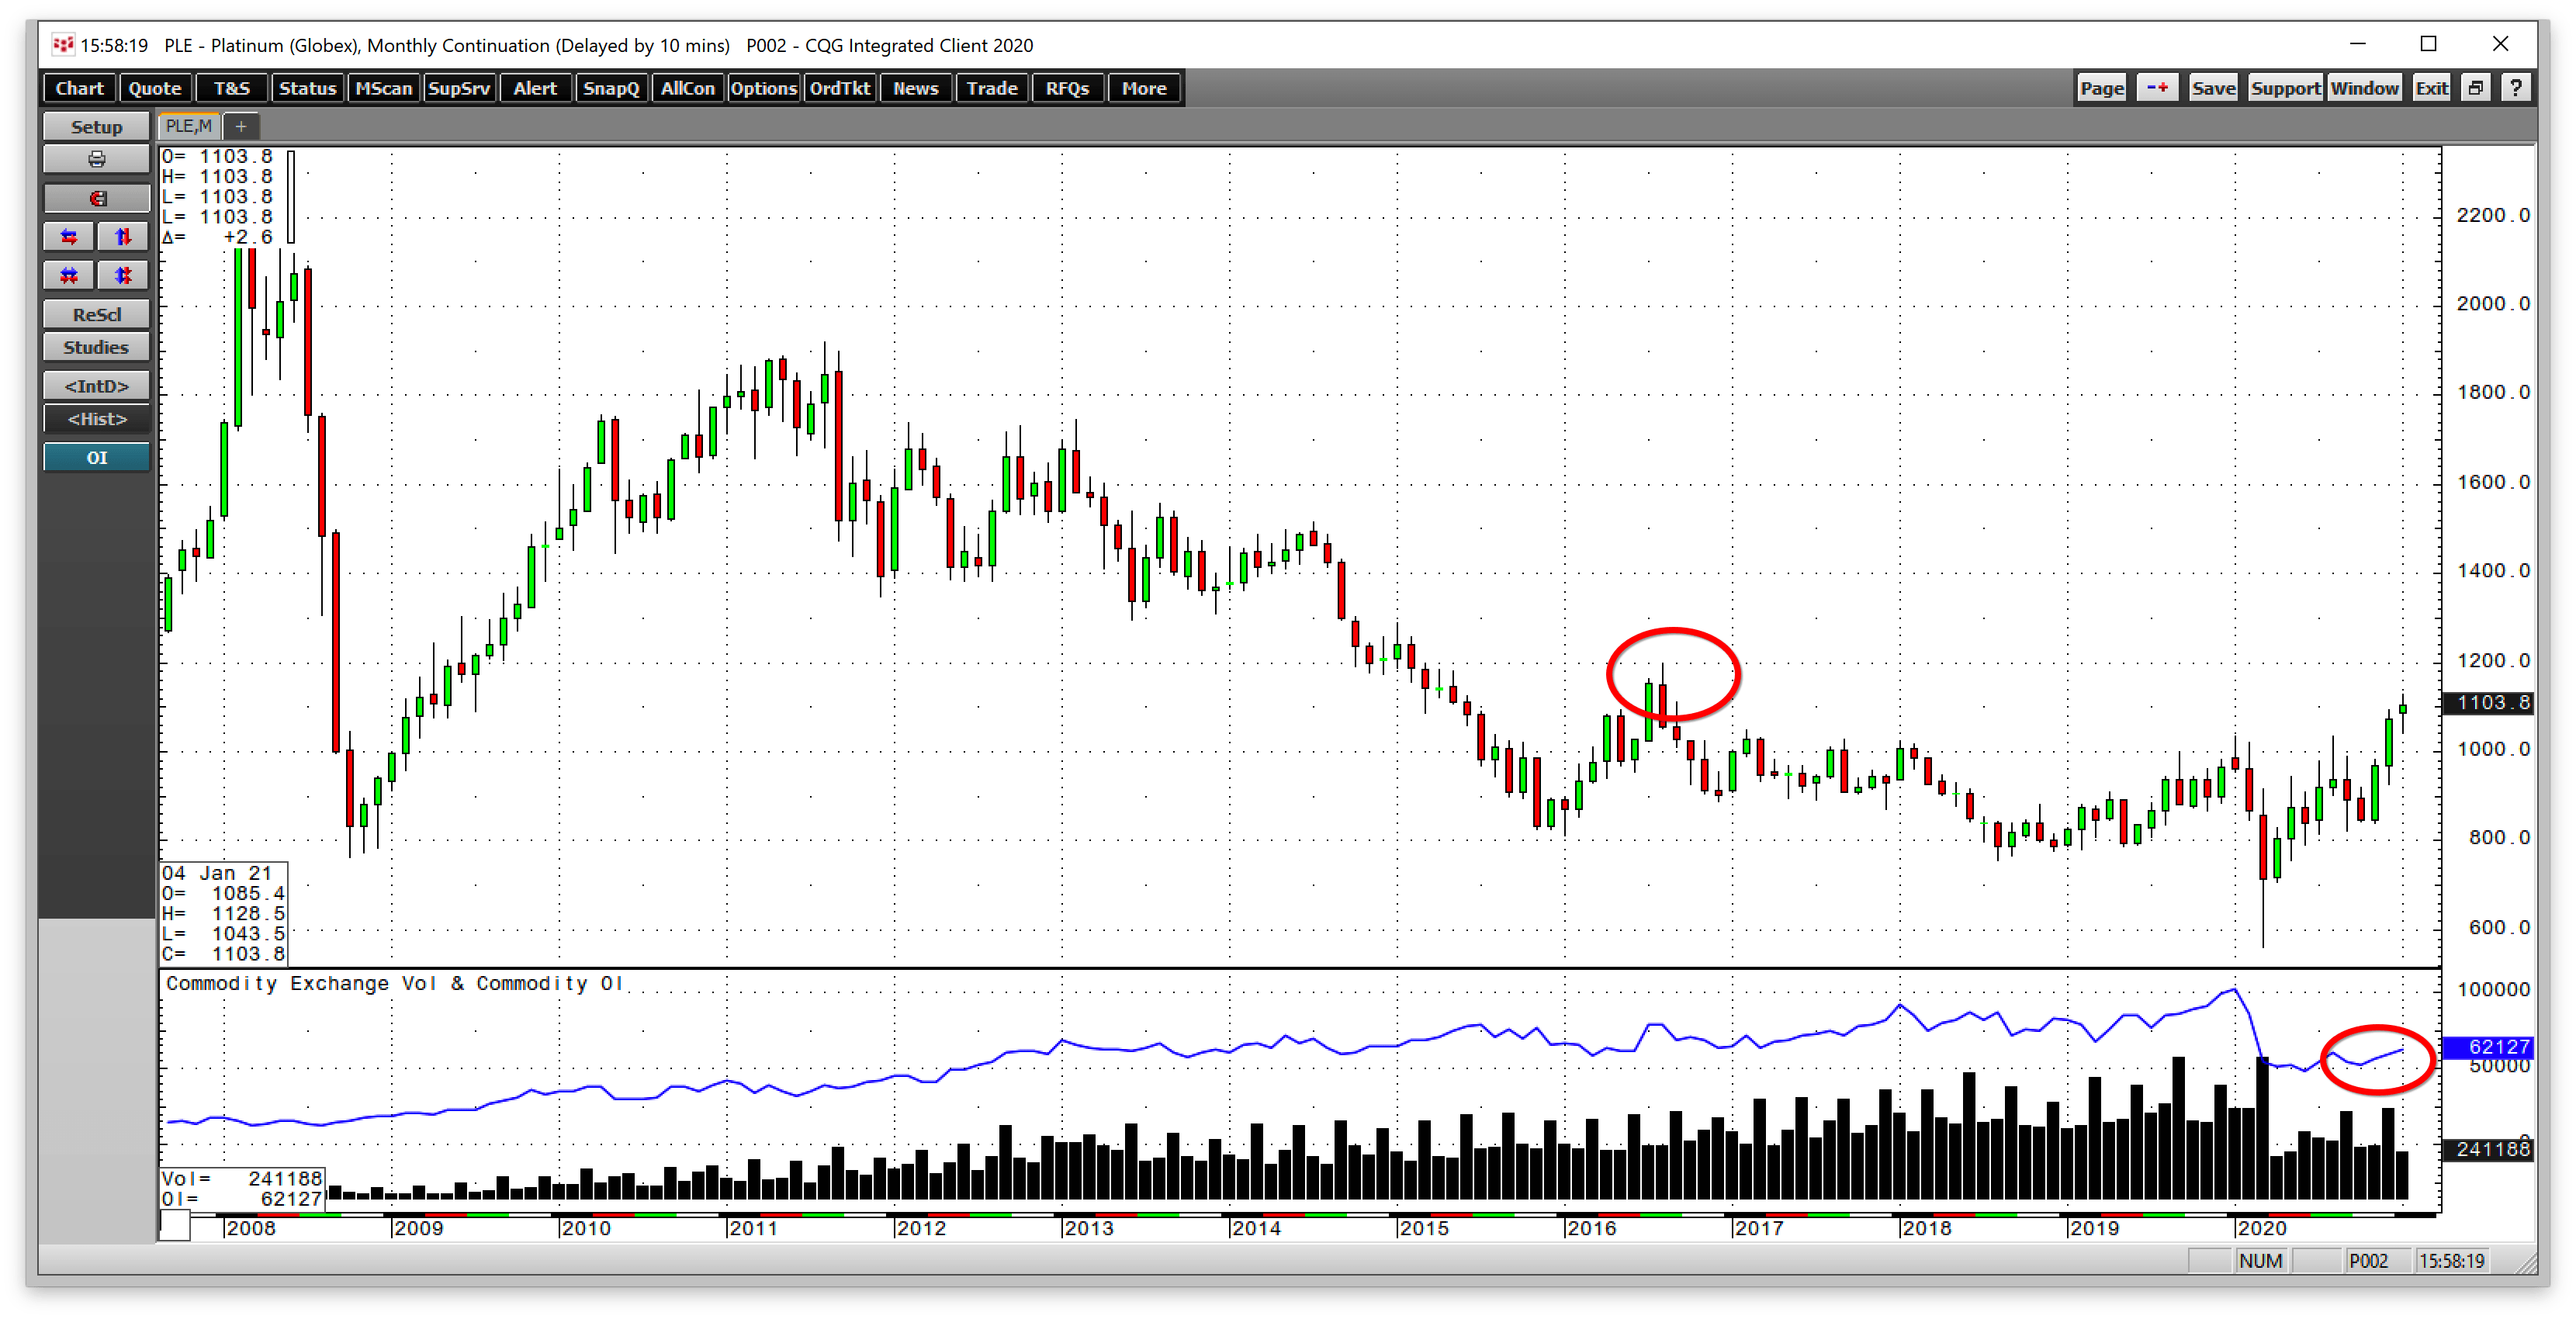The width and height of the screenshot is (2576, 1319).
Task: Click the printer icon button
Action: pos(96,159)
